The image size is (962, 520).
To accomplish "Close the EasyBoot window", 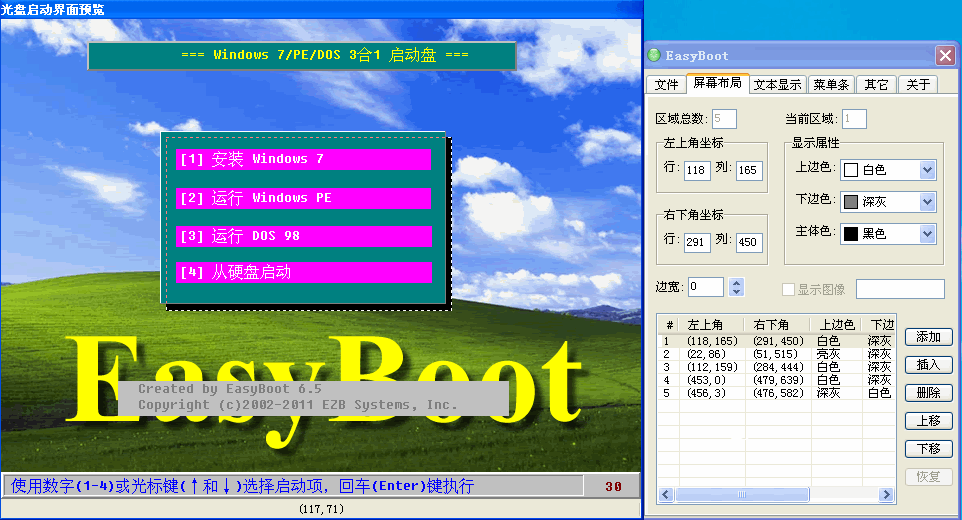I will (x=944, y=56).
